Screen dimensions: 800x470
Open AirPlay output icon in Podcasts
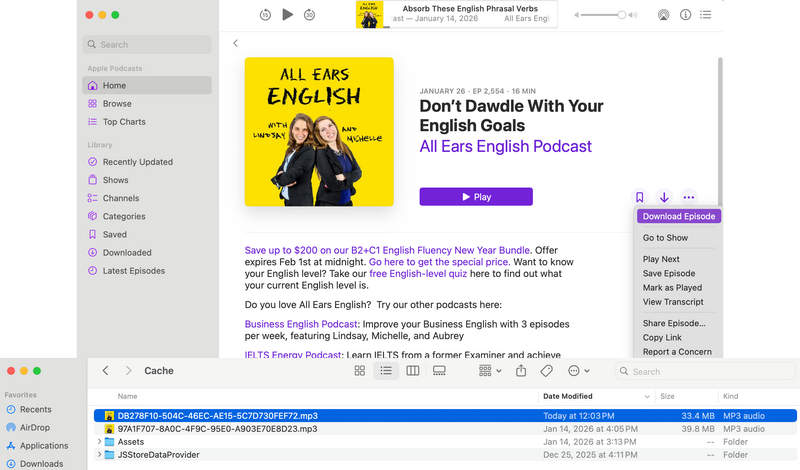click(x=663, y=15)
